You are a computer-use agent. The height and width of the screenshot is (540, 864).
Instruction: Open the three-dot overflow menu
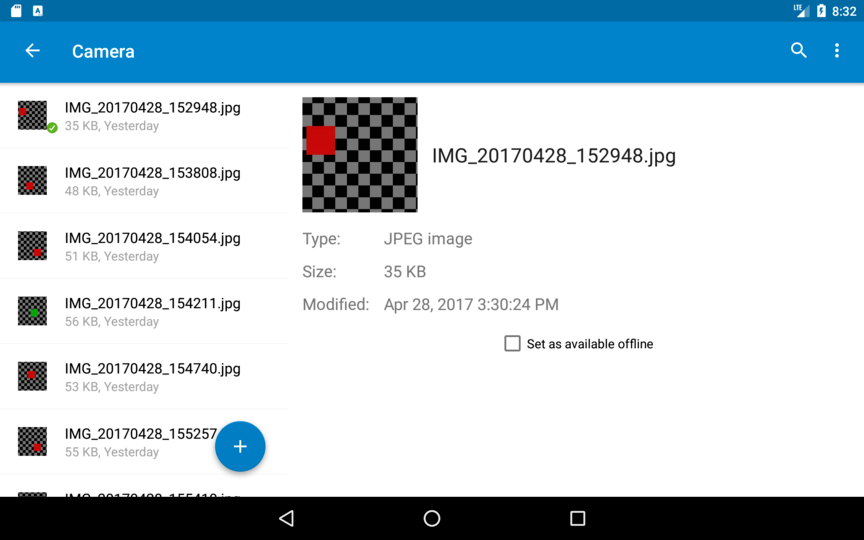[836, 51]
